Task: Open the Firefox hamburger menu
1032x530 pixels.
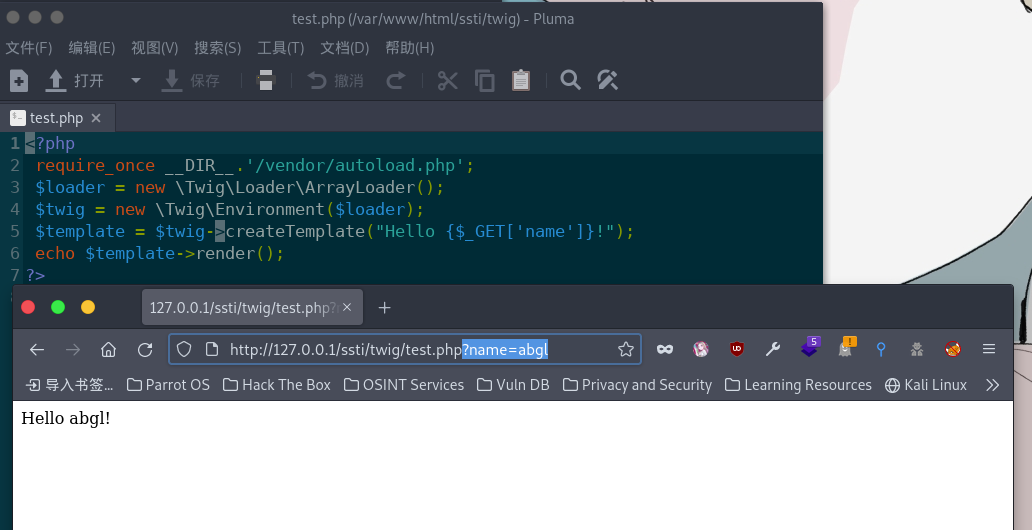Action: point(989,349)
